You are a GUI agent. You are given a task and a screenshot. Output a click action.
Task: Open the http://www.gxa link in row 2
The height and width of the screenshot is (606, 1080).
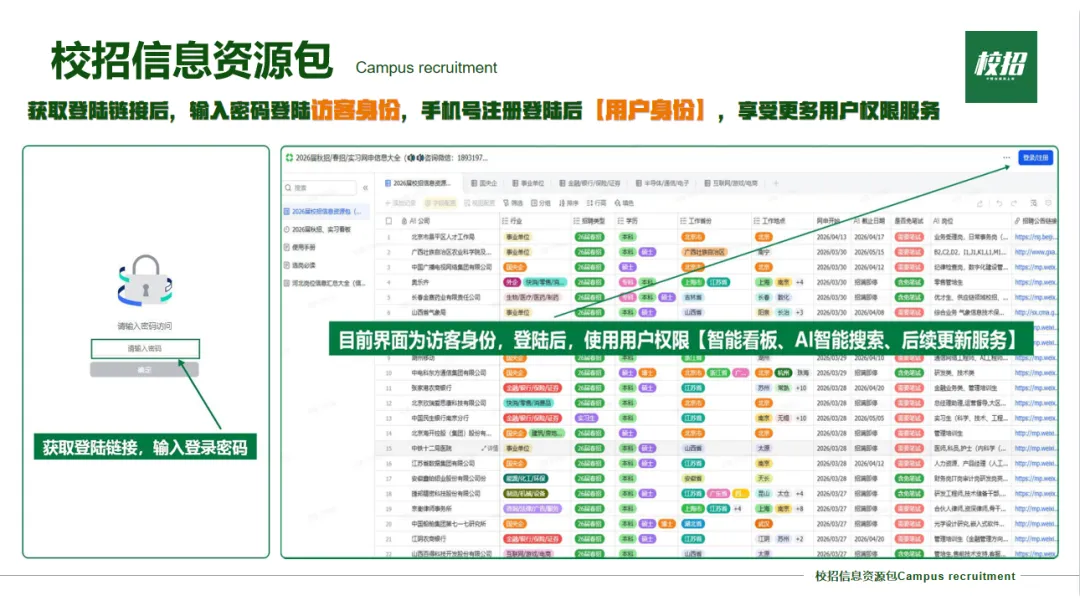(x=1035, y=252)
